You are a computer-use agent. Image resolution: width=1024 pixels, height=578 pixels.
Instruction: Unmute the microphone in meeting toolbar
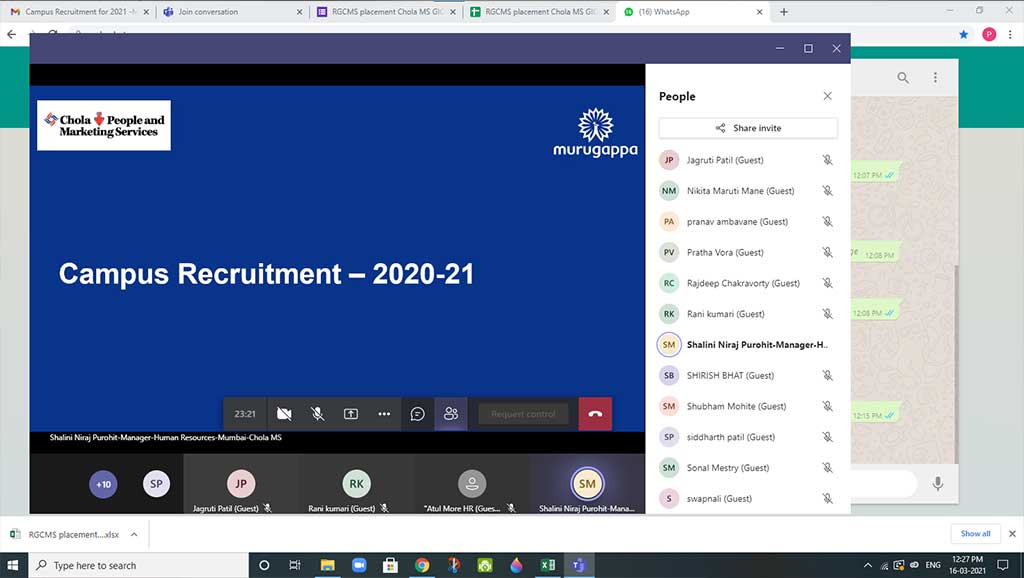pyautogui.click(x=317, y=414)
